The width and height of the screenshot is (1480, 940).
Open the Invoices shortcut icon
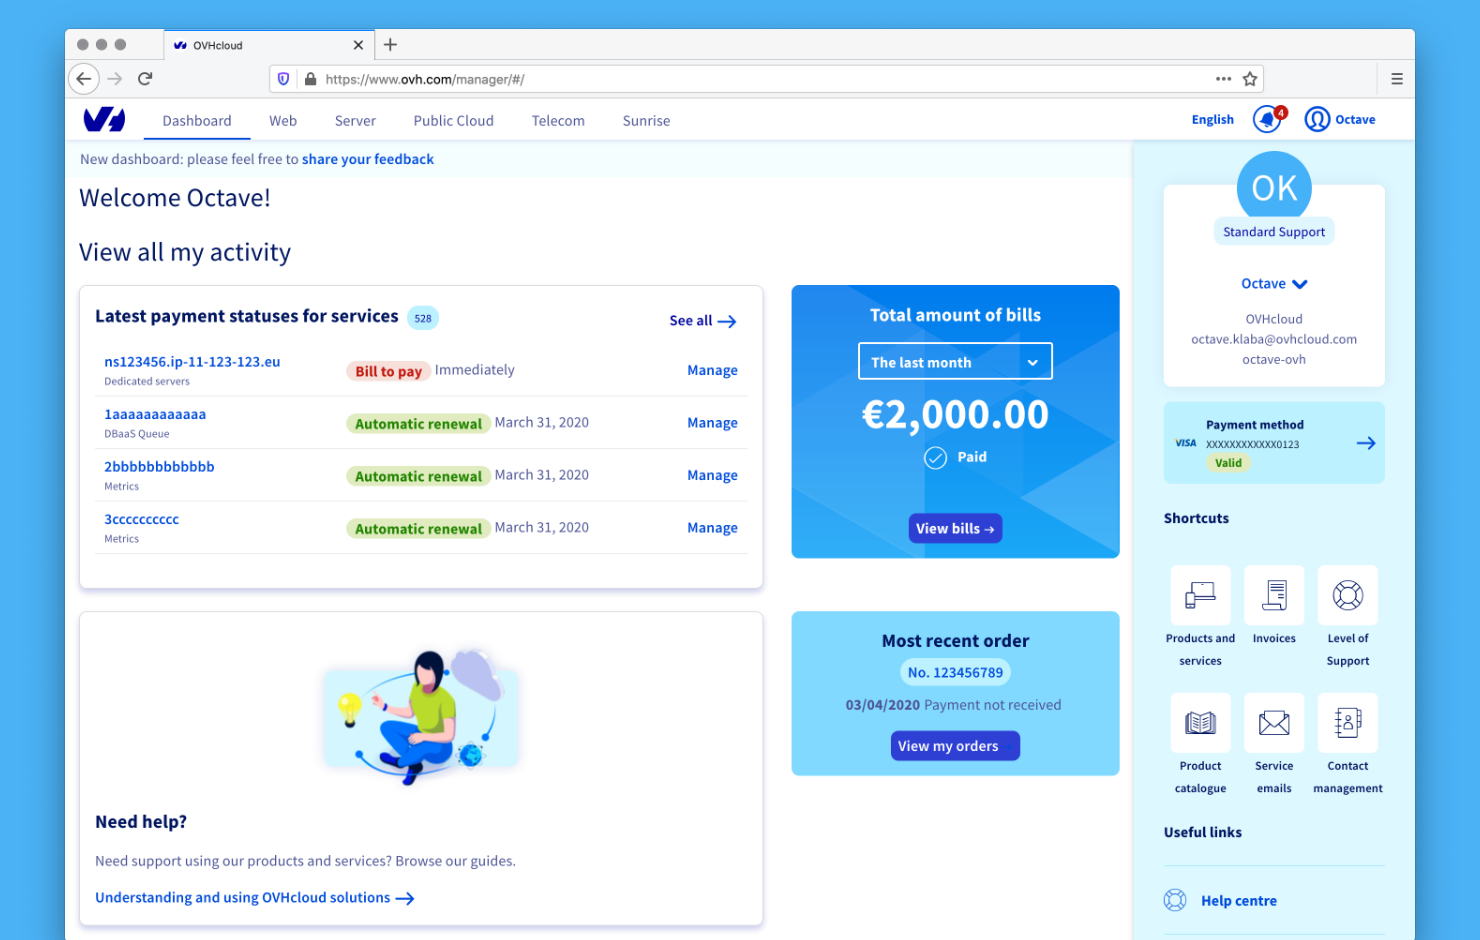[x=1274, y=595]
